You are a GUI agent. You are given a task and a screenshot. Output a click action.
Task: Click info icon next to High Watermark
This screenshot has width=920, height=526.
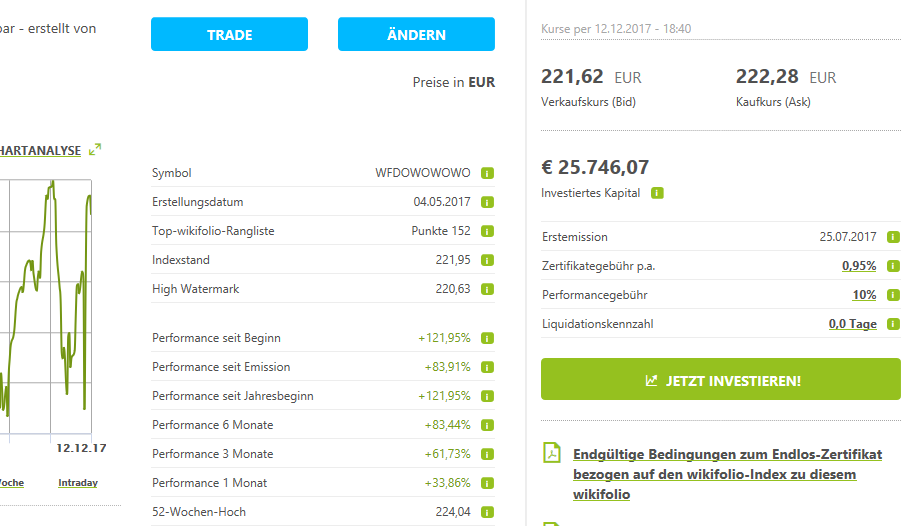[488, 289]
